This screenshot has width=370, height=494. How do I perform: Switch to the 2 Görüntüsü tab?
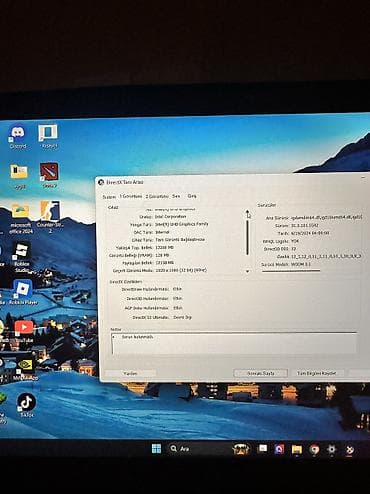tap(157, 196)
